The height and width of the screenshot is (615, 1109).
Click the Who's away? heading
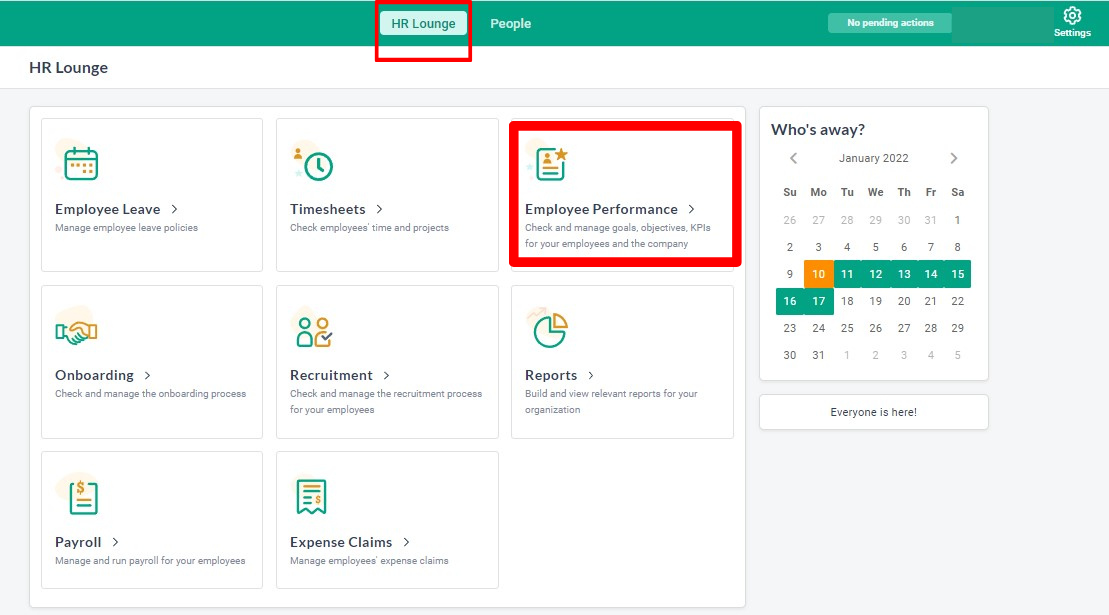[x=818, y=129]
